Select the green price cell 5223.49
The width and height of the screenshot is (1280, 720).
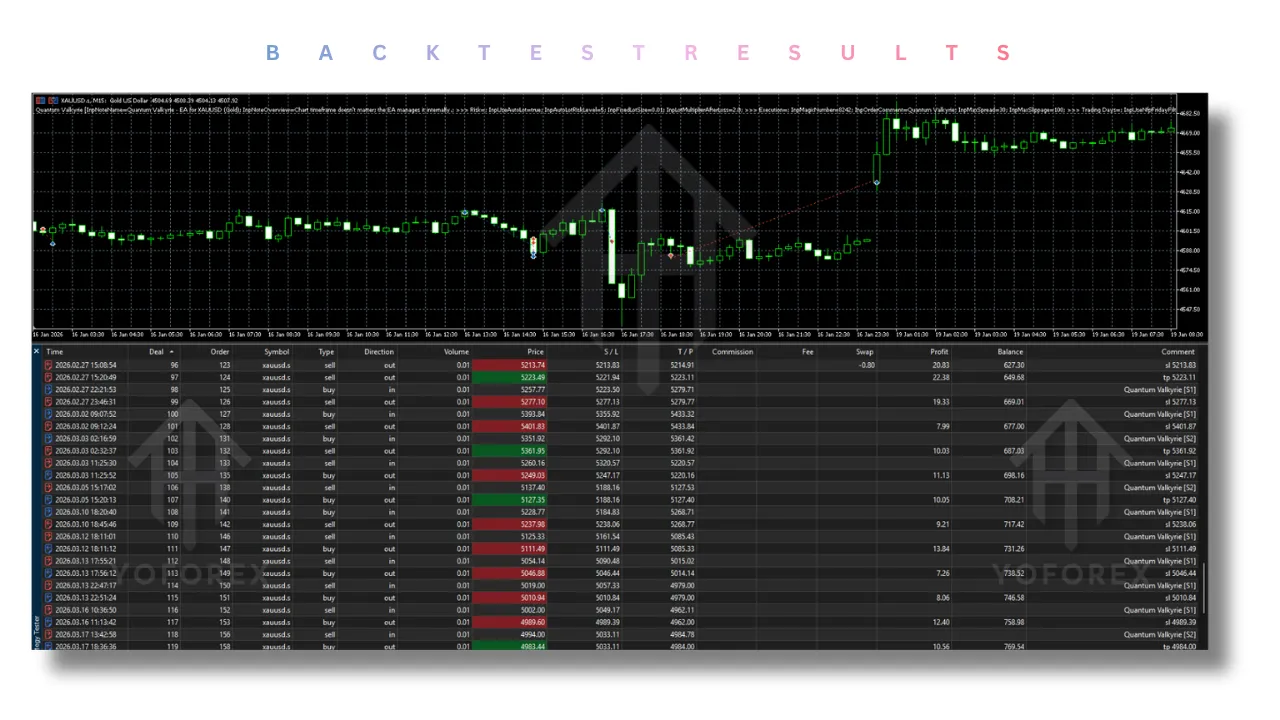tap(510, 377)
